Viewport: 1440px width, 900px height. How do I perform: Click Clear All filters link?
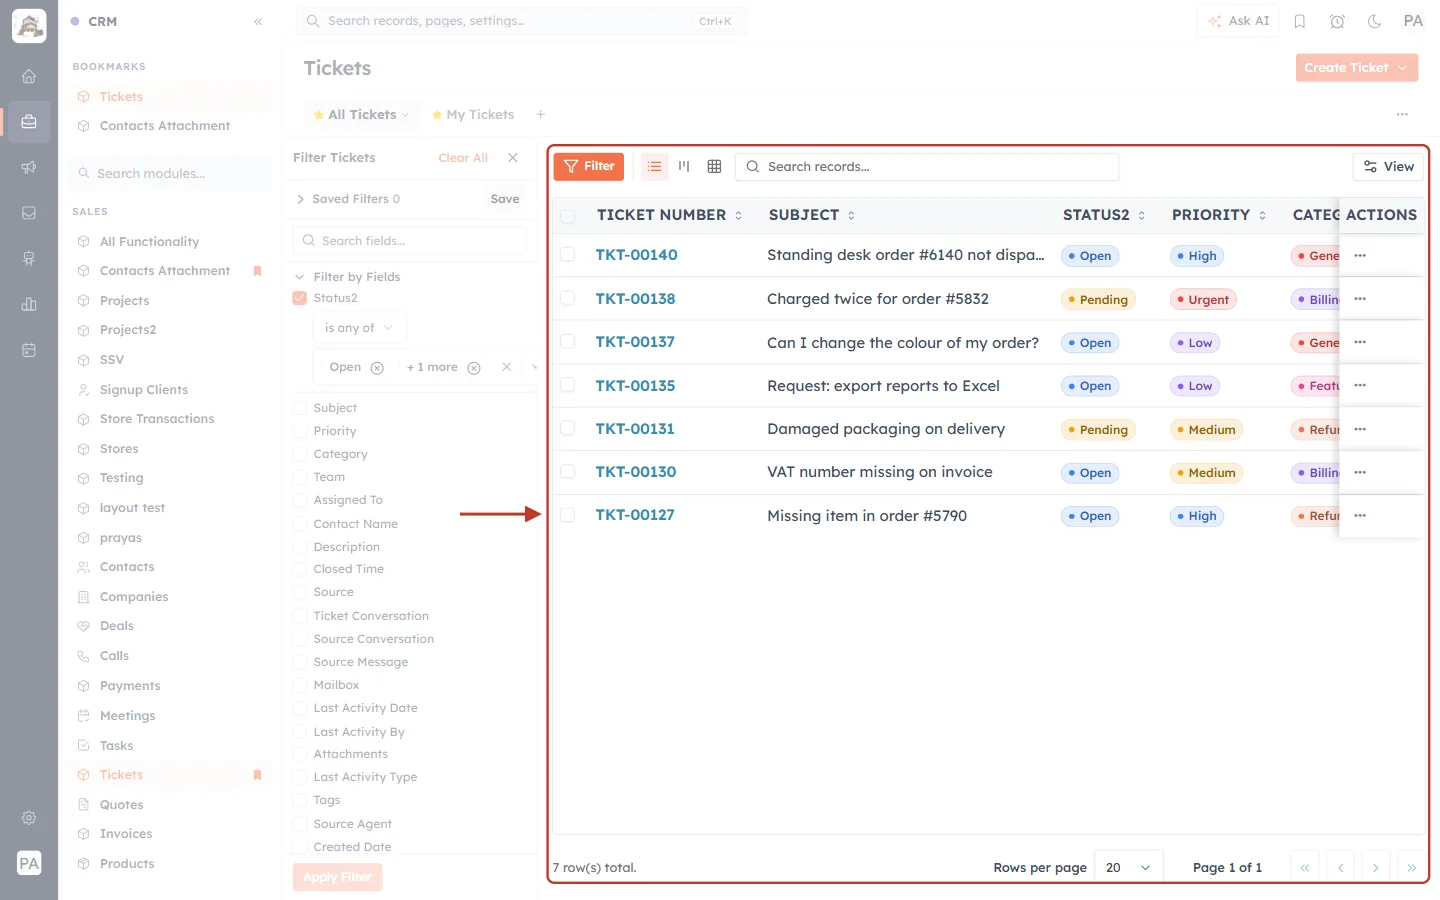[x=463, y=158]
